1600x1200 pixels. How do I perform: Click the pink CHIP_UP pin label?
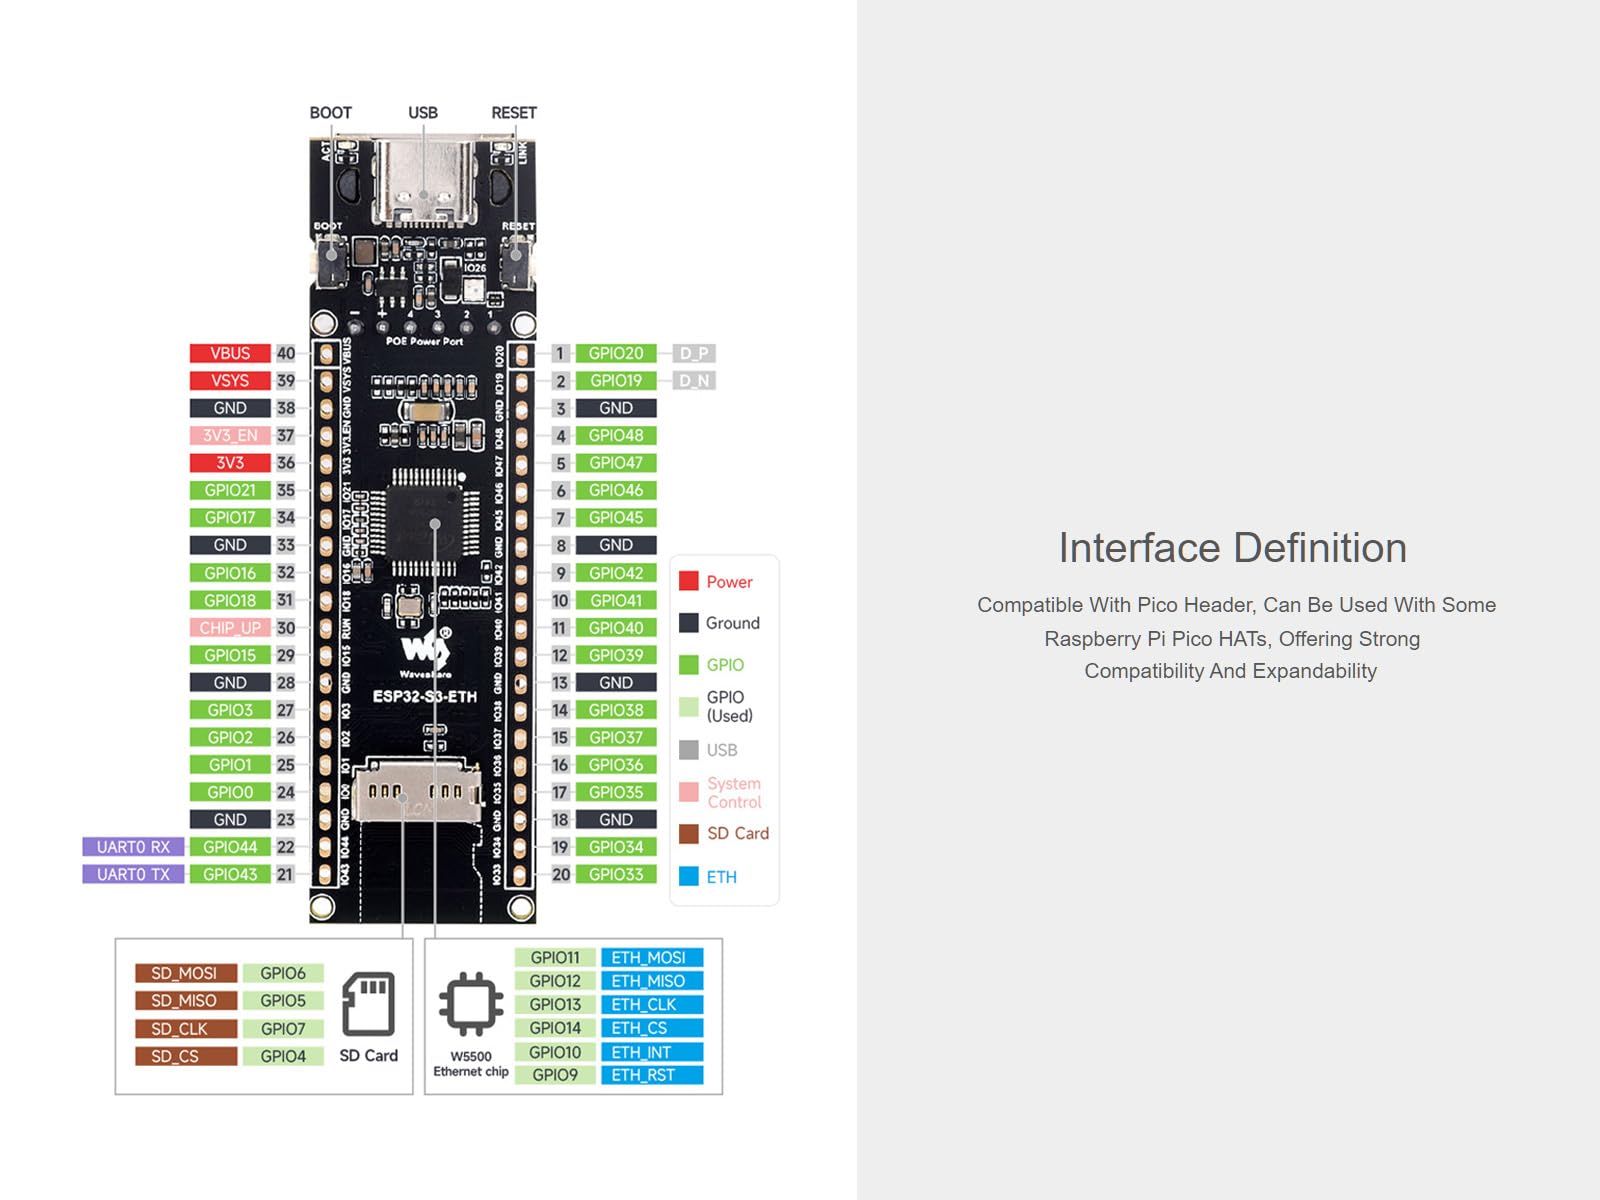click(x=230, y=628)
